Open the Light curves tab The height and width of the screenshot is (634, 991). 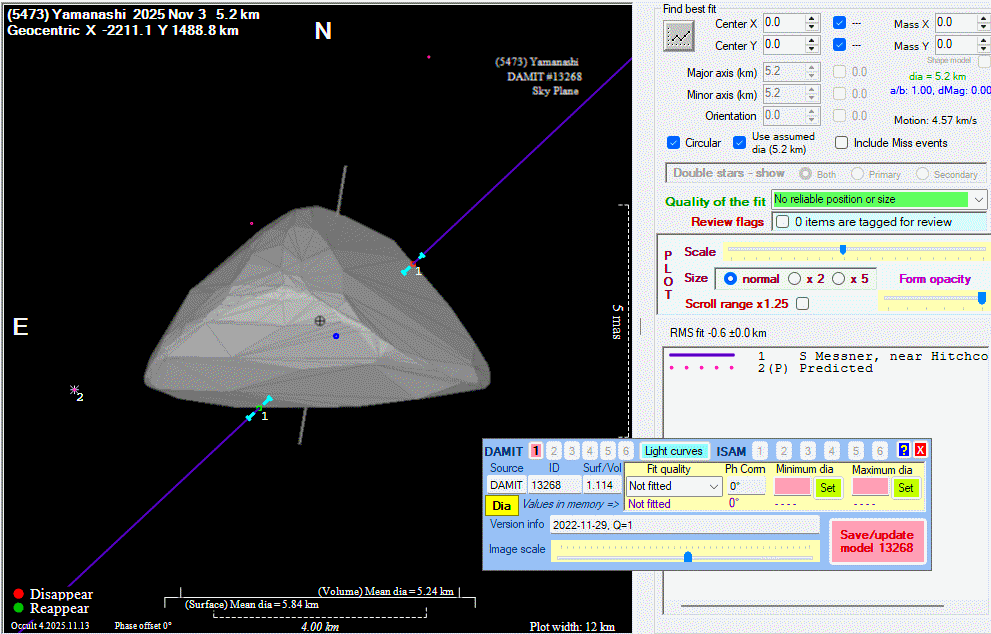point(673,451)
